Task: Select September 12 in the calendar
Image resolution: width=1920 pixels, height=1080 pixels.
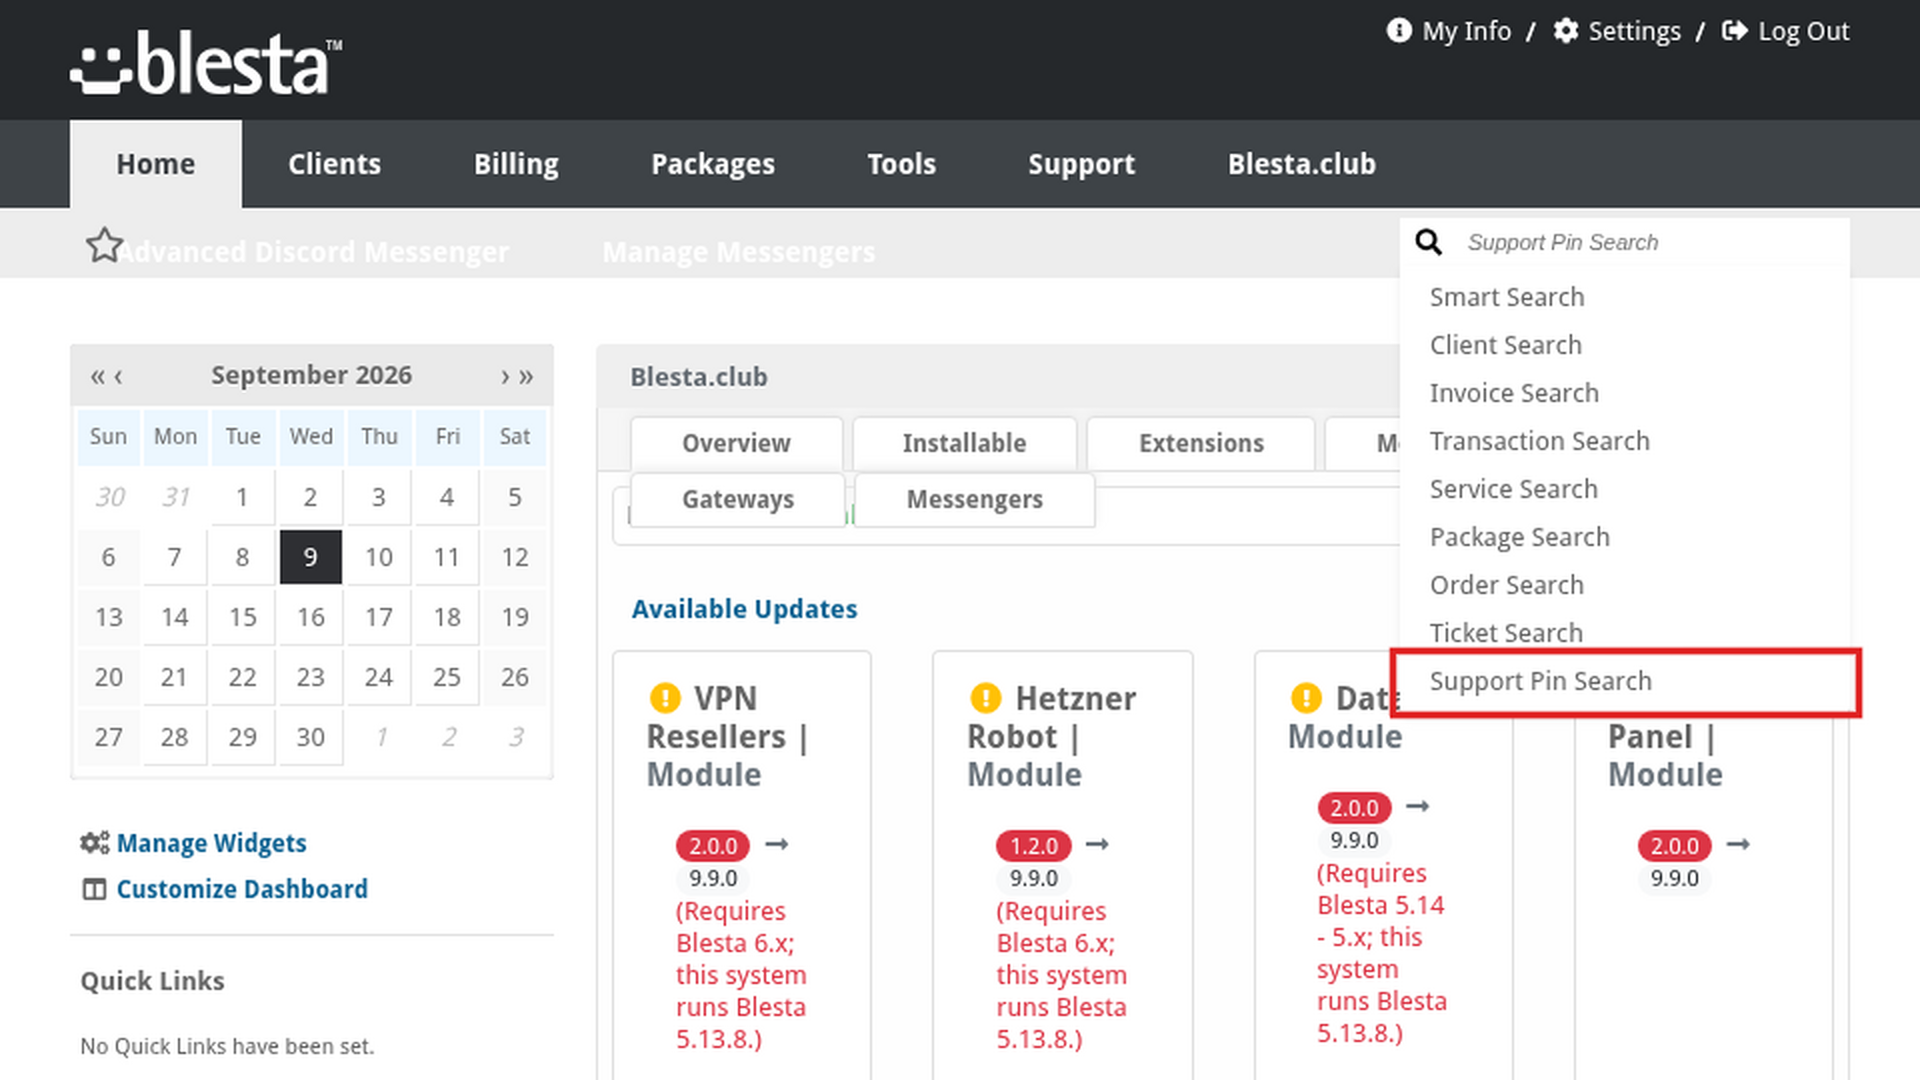Action: click(515, 557)
